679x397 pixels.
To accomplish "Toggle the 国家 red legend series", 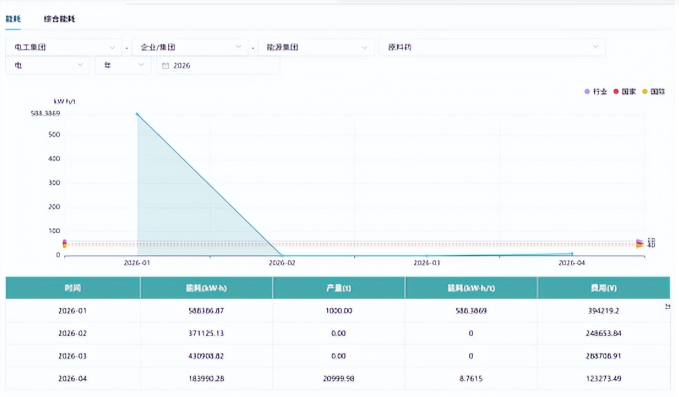I will click(x=624, y=91).
